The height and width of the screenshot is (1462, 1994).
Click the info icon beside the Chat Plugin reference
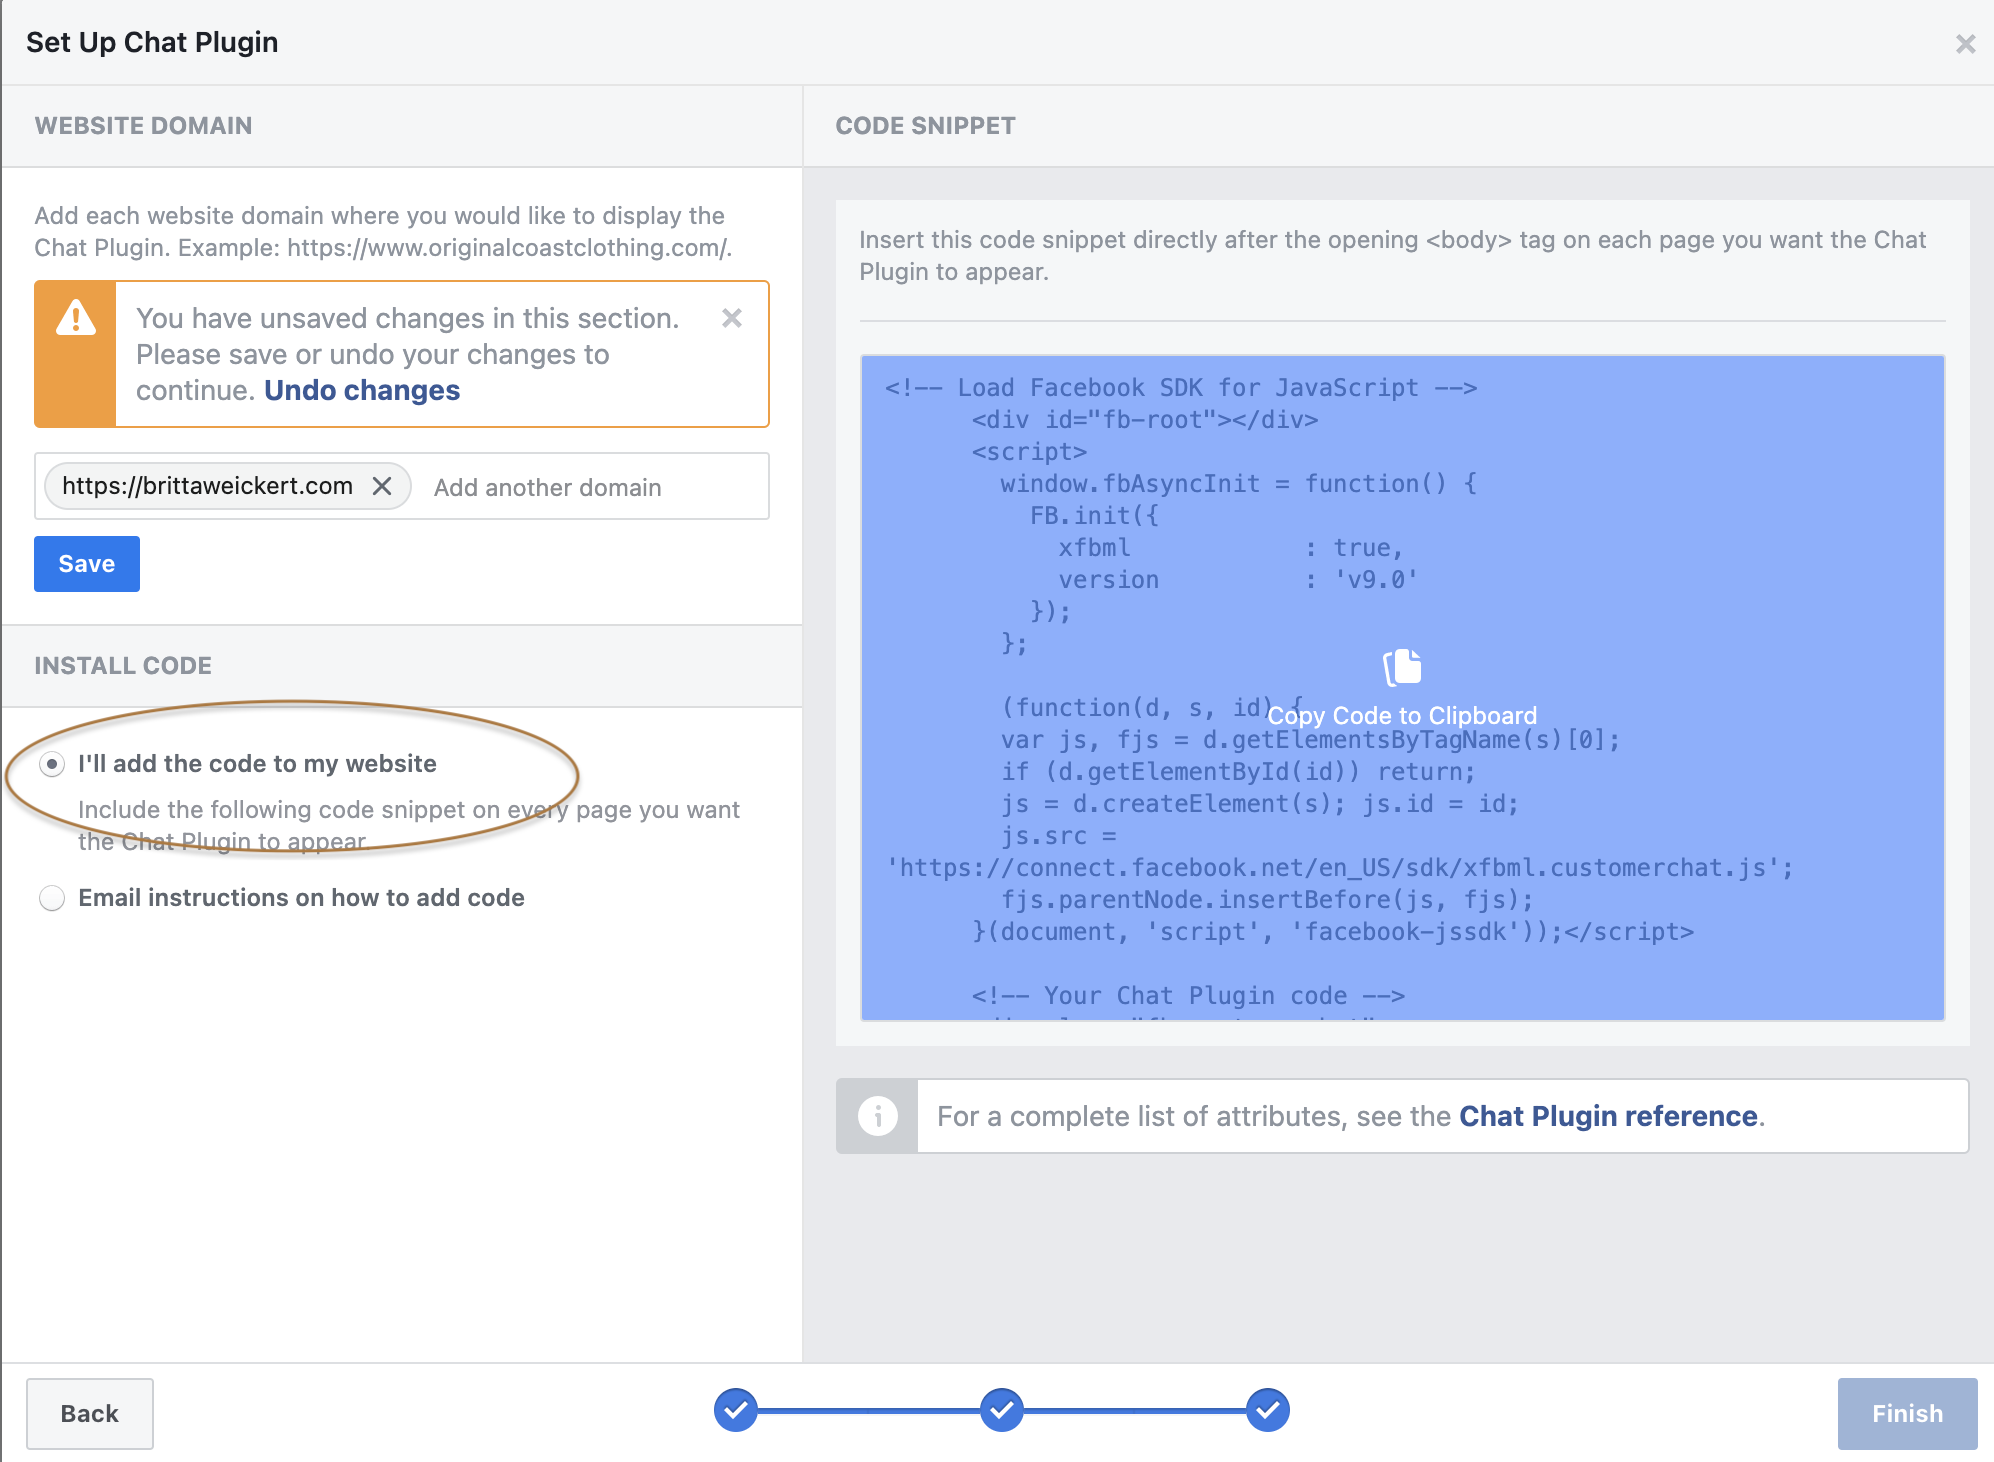(877, 1115)
